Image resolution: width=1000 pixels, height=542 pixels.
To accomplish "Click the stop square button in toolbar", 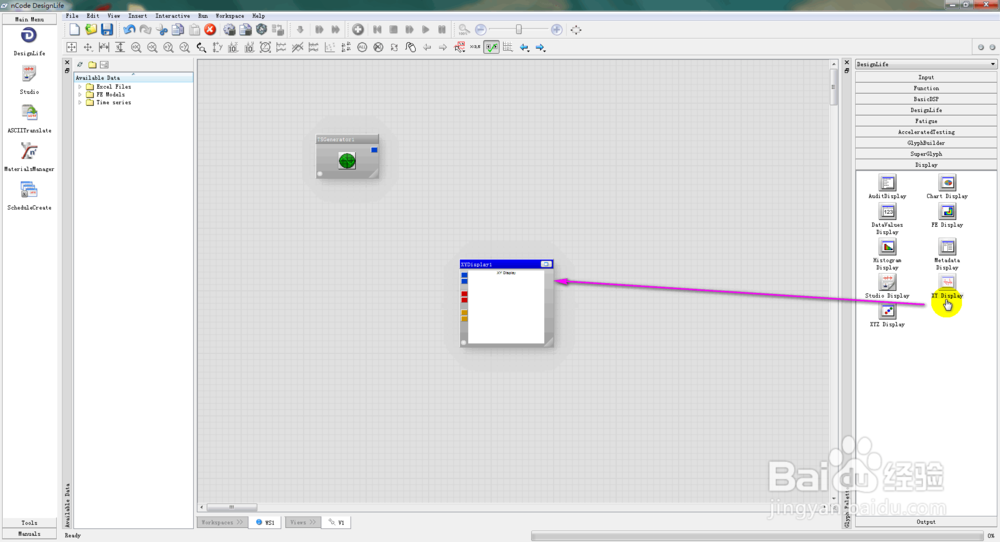I will coord(393,29).
